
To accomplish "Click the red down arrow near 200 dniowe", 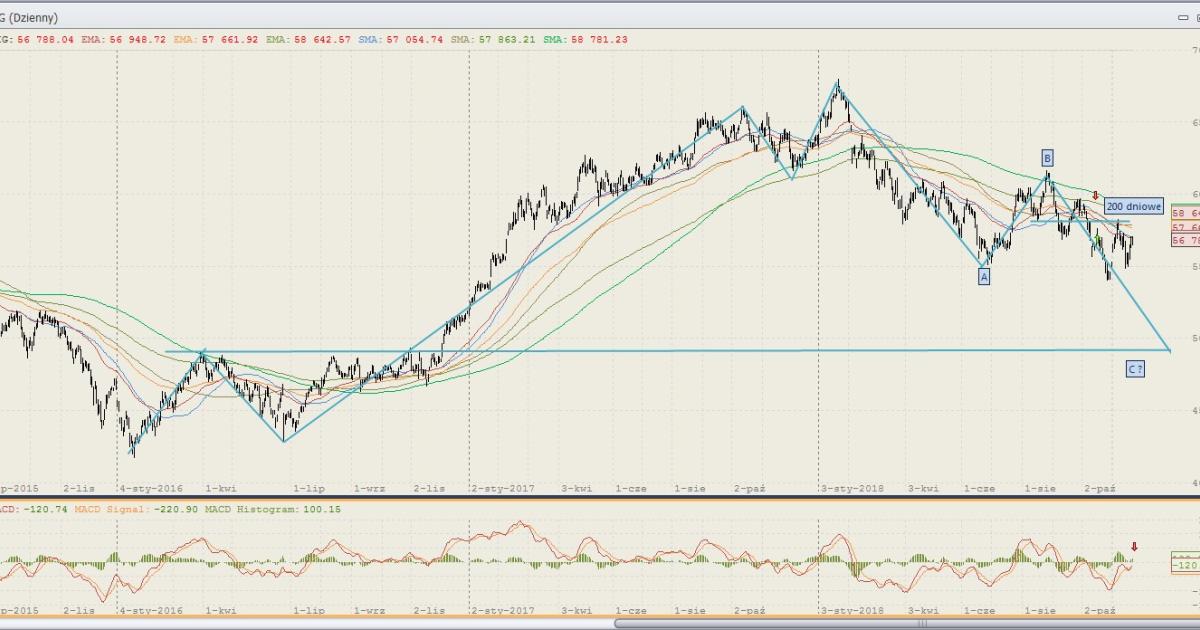I will (1096, 196).
